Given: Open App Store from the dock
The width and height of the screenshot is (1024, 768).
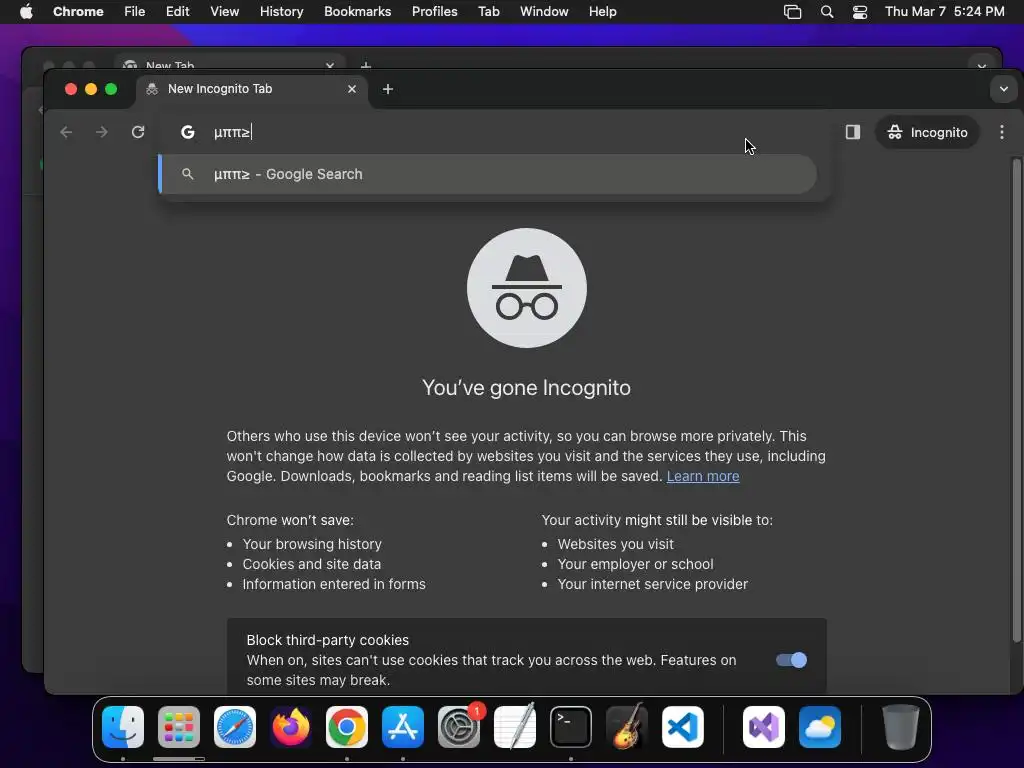Looking at the screenshot, I should (403, 727).
